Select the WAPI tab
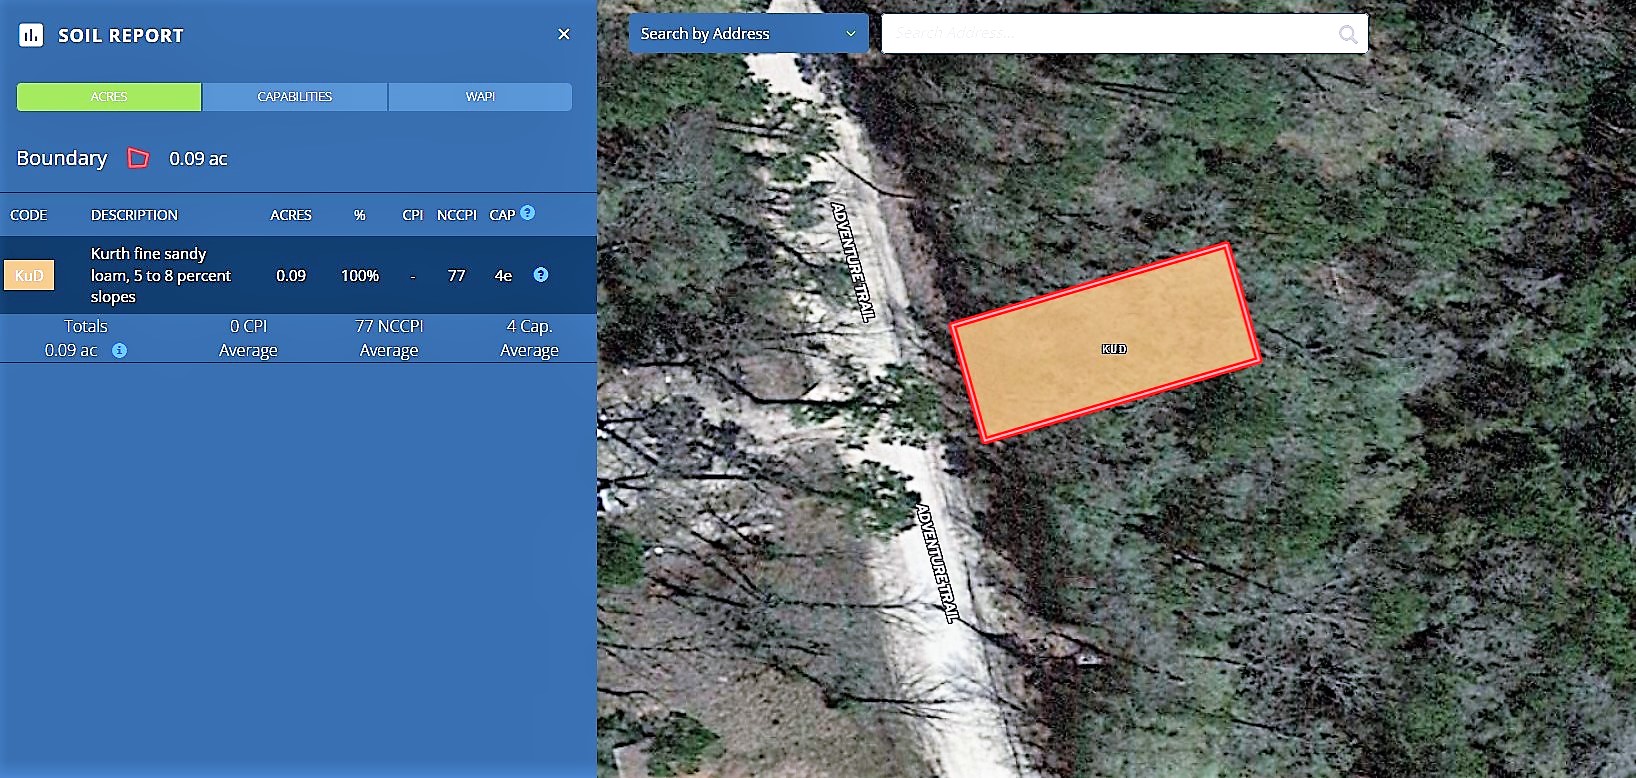1636x778 pixels. 480,97
